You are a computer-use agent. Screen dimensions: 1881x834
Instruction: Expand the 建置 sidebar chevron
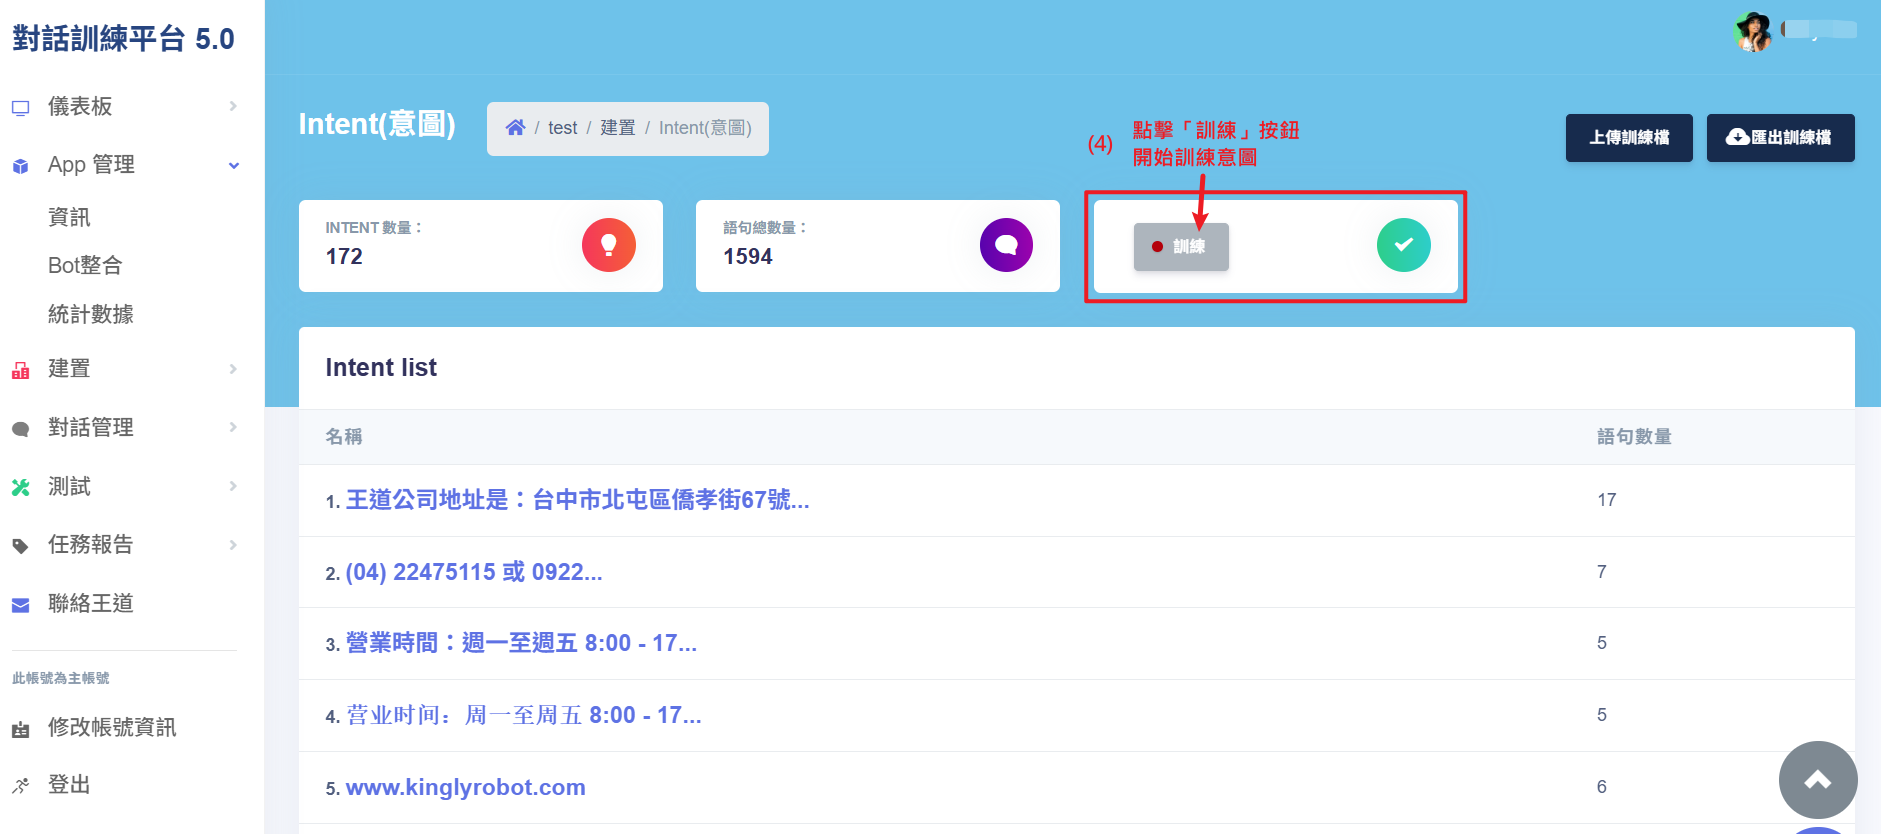(233, 369)
